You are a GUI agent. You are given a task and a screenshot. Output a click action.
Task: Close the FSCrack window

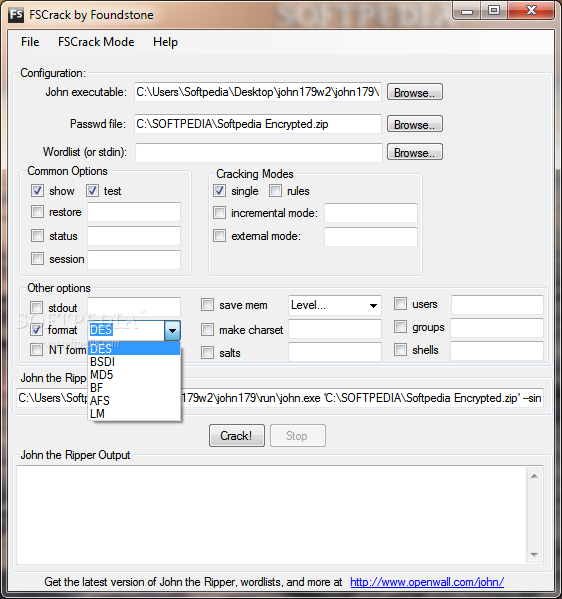(x=531, y=11)
